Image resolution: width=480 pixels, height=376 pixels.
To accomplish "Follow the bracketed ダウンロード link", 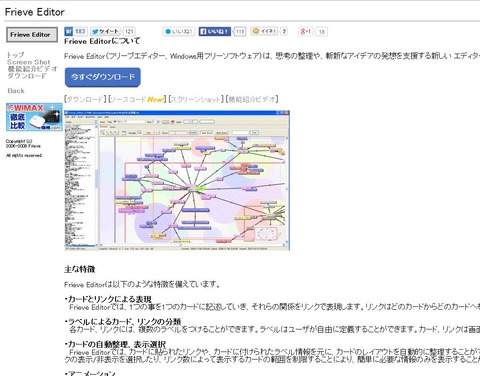I will pyautogui.click(x=85, y=99).
